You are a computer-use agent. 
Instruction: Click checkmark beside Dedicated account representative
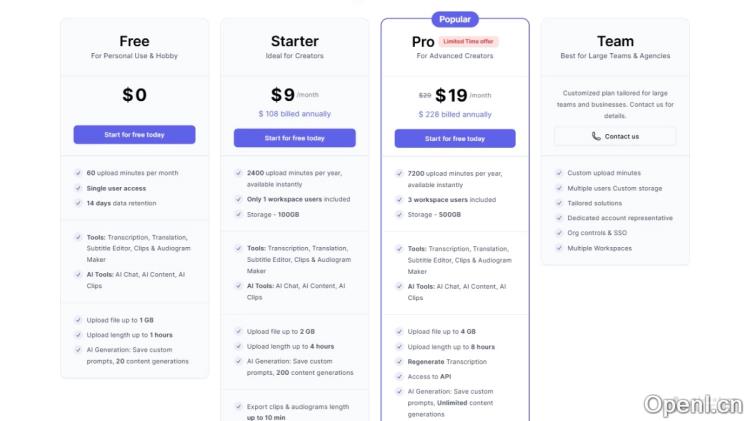tap(558, 218)
